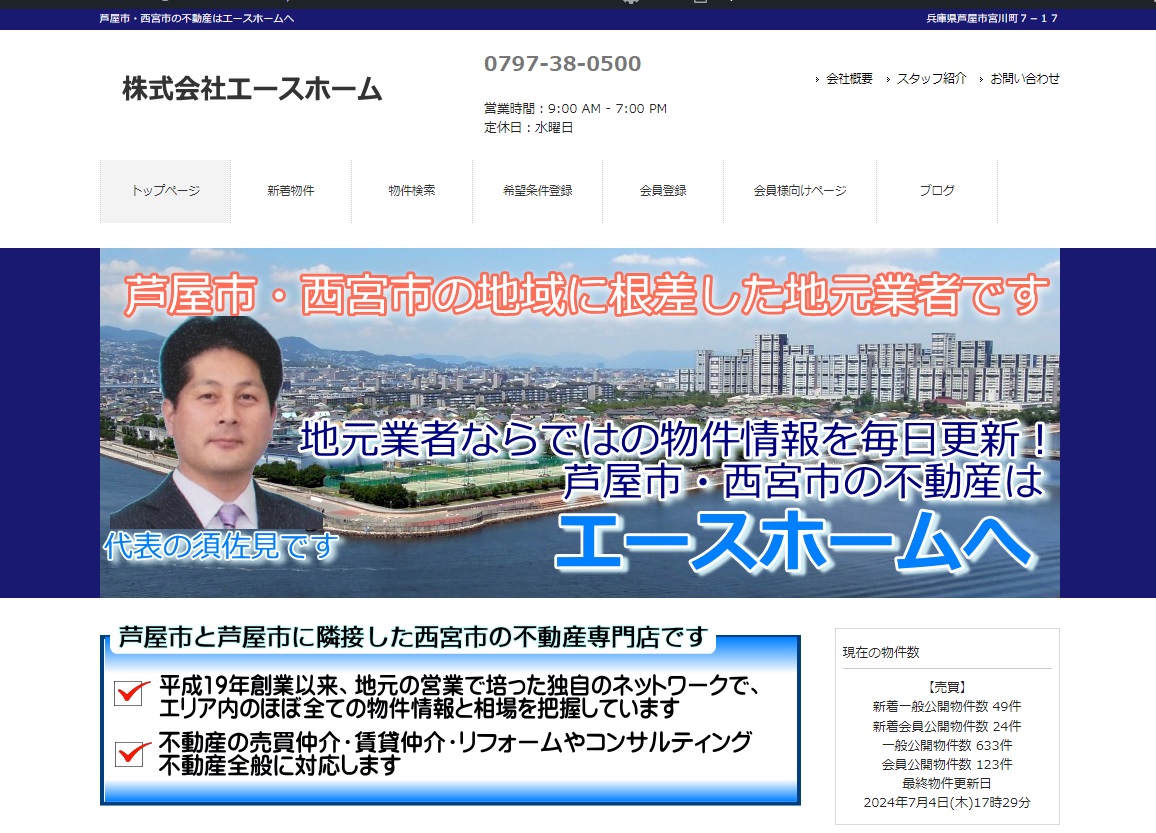Click the 株式会社エースホーム site title
Viewport: 1156px width, 833px height.
252,89
